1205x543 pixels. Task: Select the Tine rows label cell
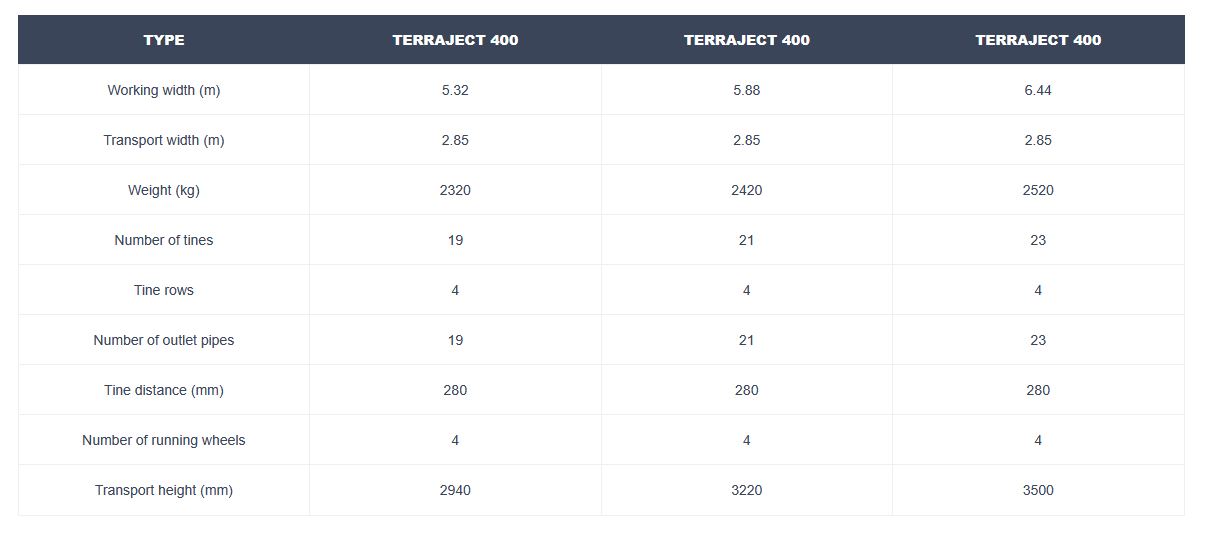click(164, 290)
